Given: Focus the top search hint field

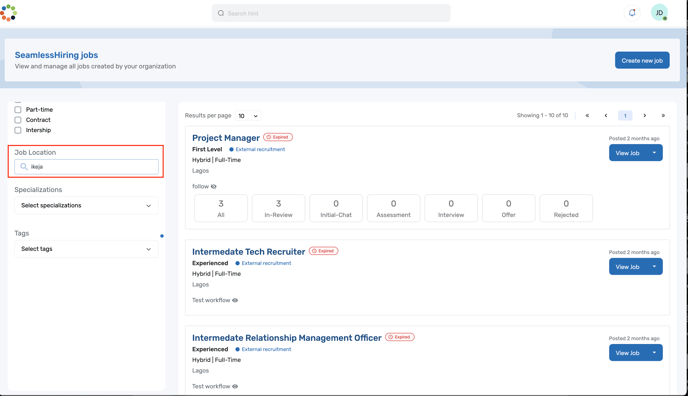Looking at the screenshot, I should pos(331,13).
